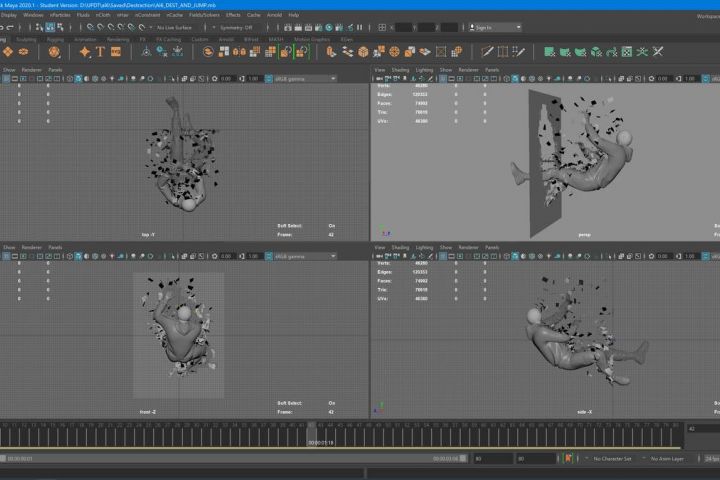
Task: Switch to the Motion Graphics shelf tab
Action: 313,39
